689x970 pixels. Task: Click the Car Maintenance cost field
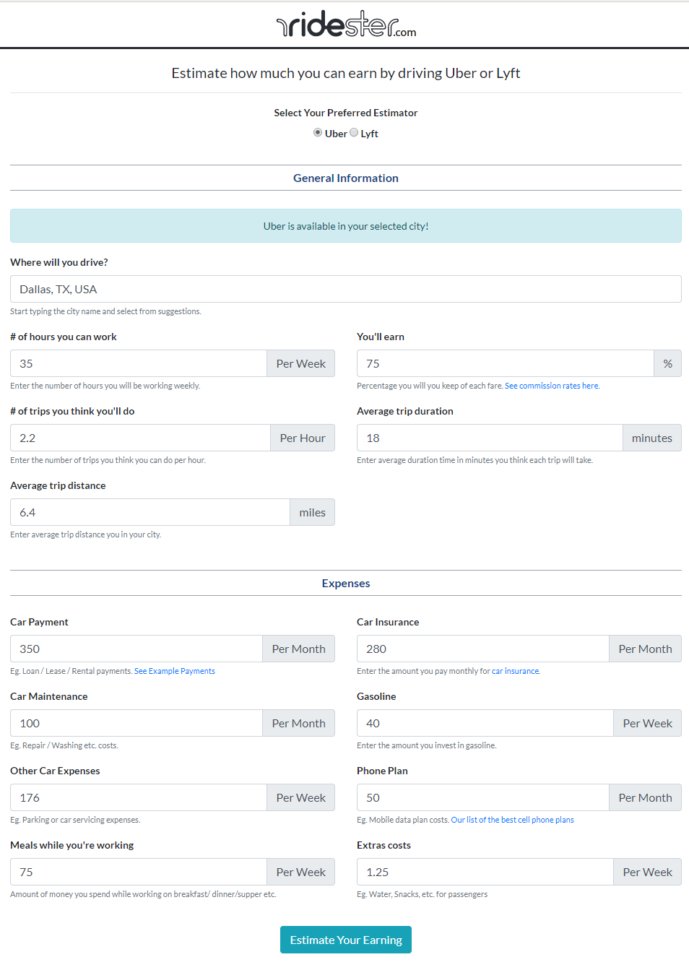point(137,722)
